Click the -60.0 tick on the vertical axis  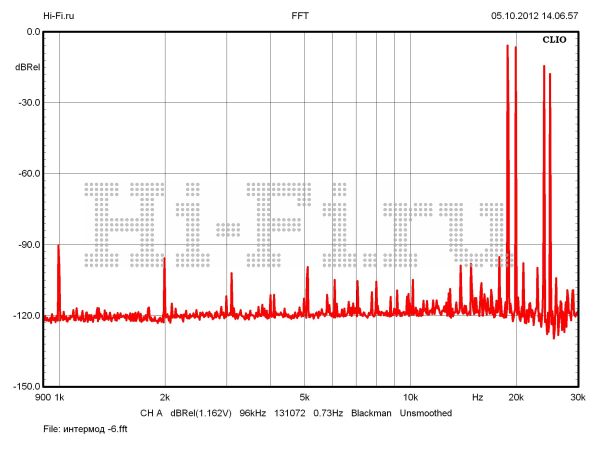[x=27, y=173]
